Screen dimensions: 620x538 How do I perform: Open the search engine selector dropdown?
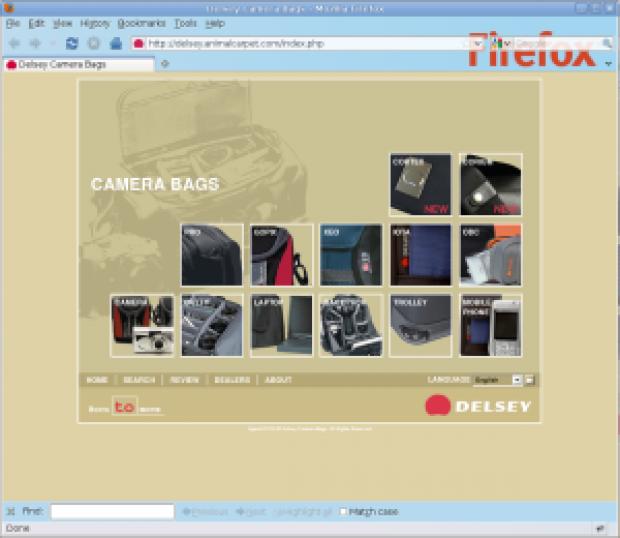click(502, 43)
